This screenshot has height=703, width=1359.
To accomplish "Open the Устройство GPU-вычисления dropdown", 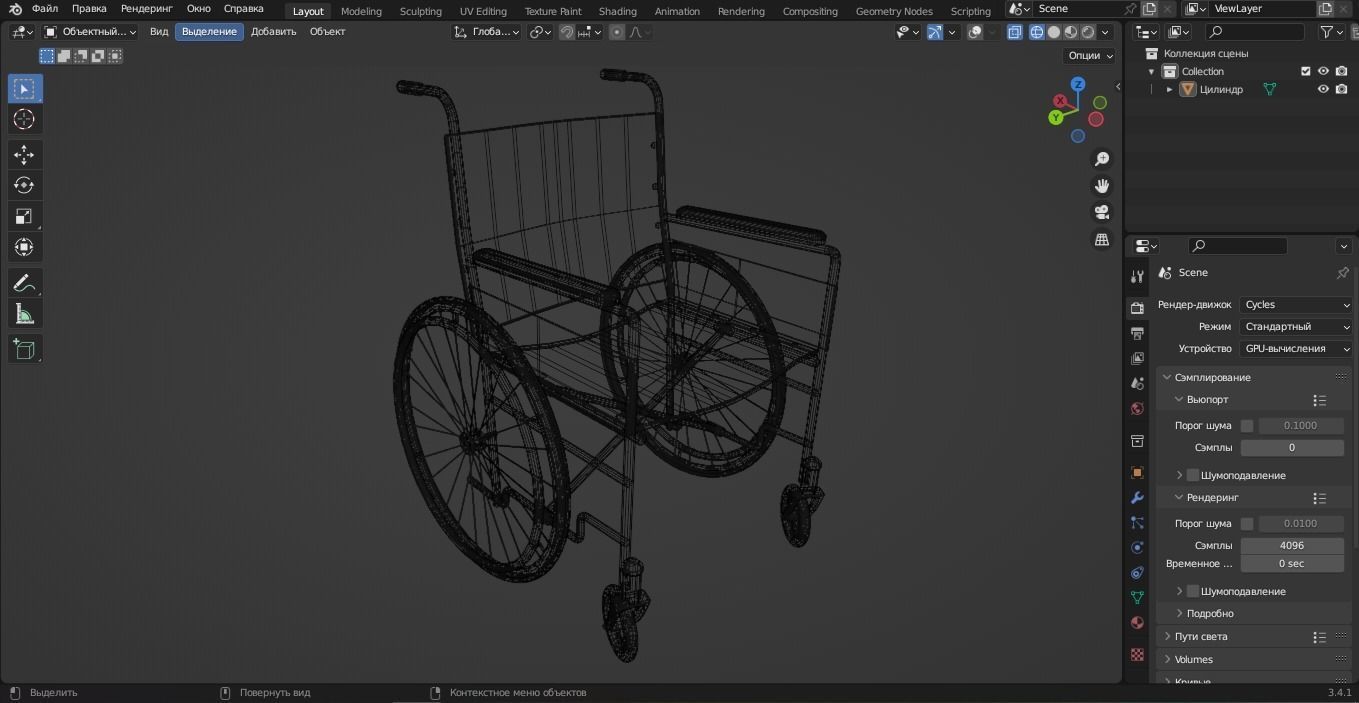I will [1297, 349].
